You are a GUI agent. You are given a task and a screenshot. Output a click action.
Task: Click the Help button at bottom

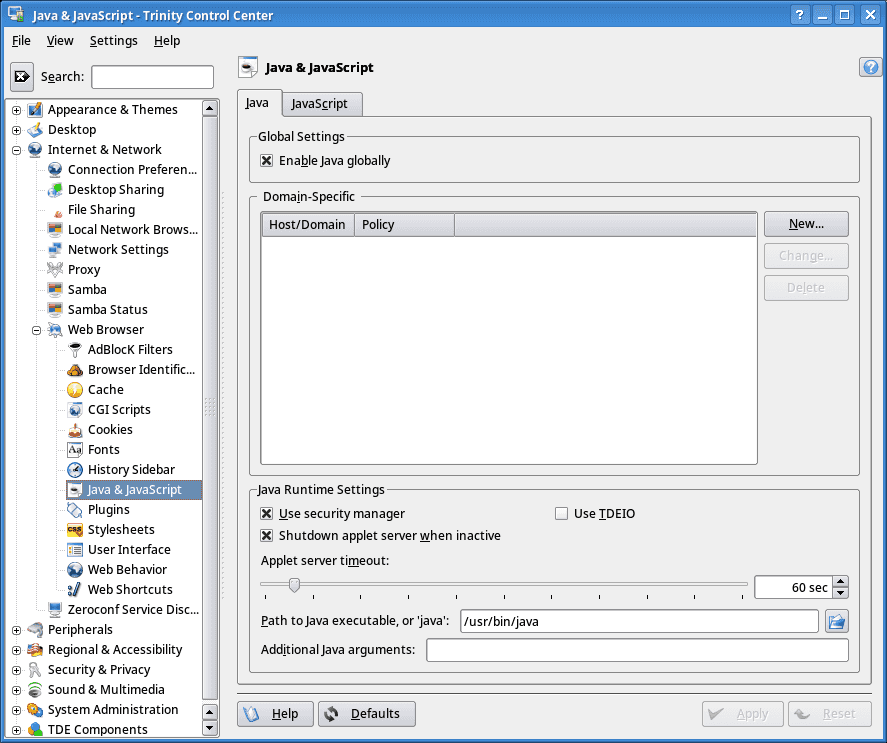coord(275,714)
